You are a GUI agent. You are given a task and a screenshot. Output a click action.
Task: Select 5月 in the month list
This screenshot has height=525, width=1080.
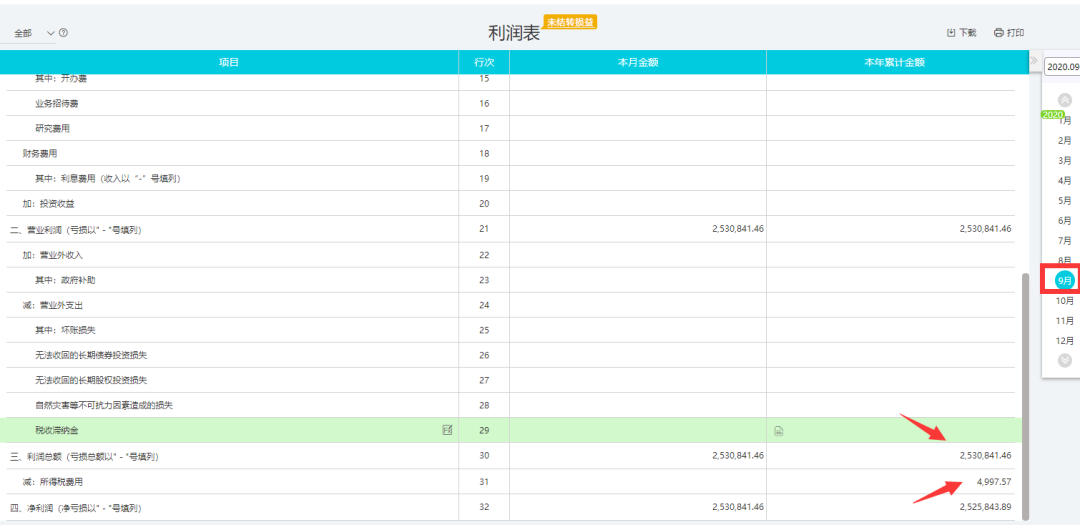point(1065,200)
